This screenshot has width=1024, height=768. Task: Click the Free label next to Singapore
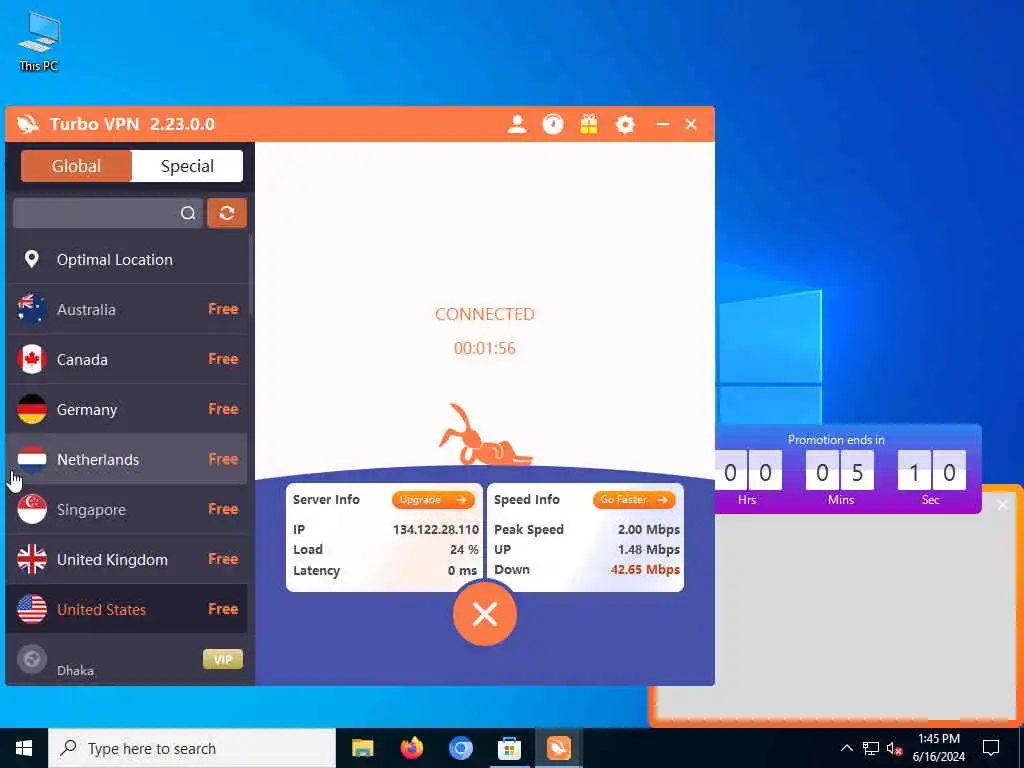[x=223, y=509]
